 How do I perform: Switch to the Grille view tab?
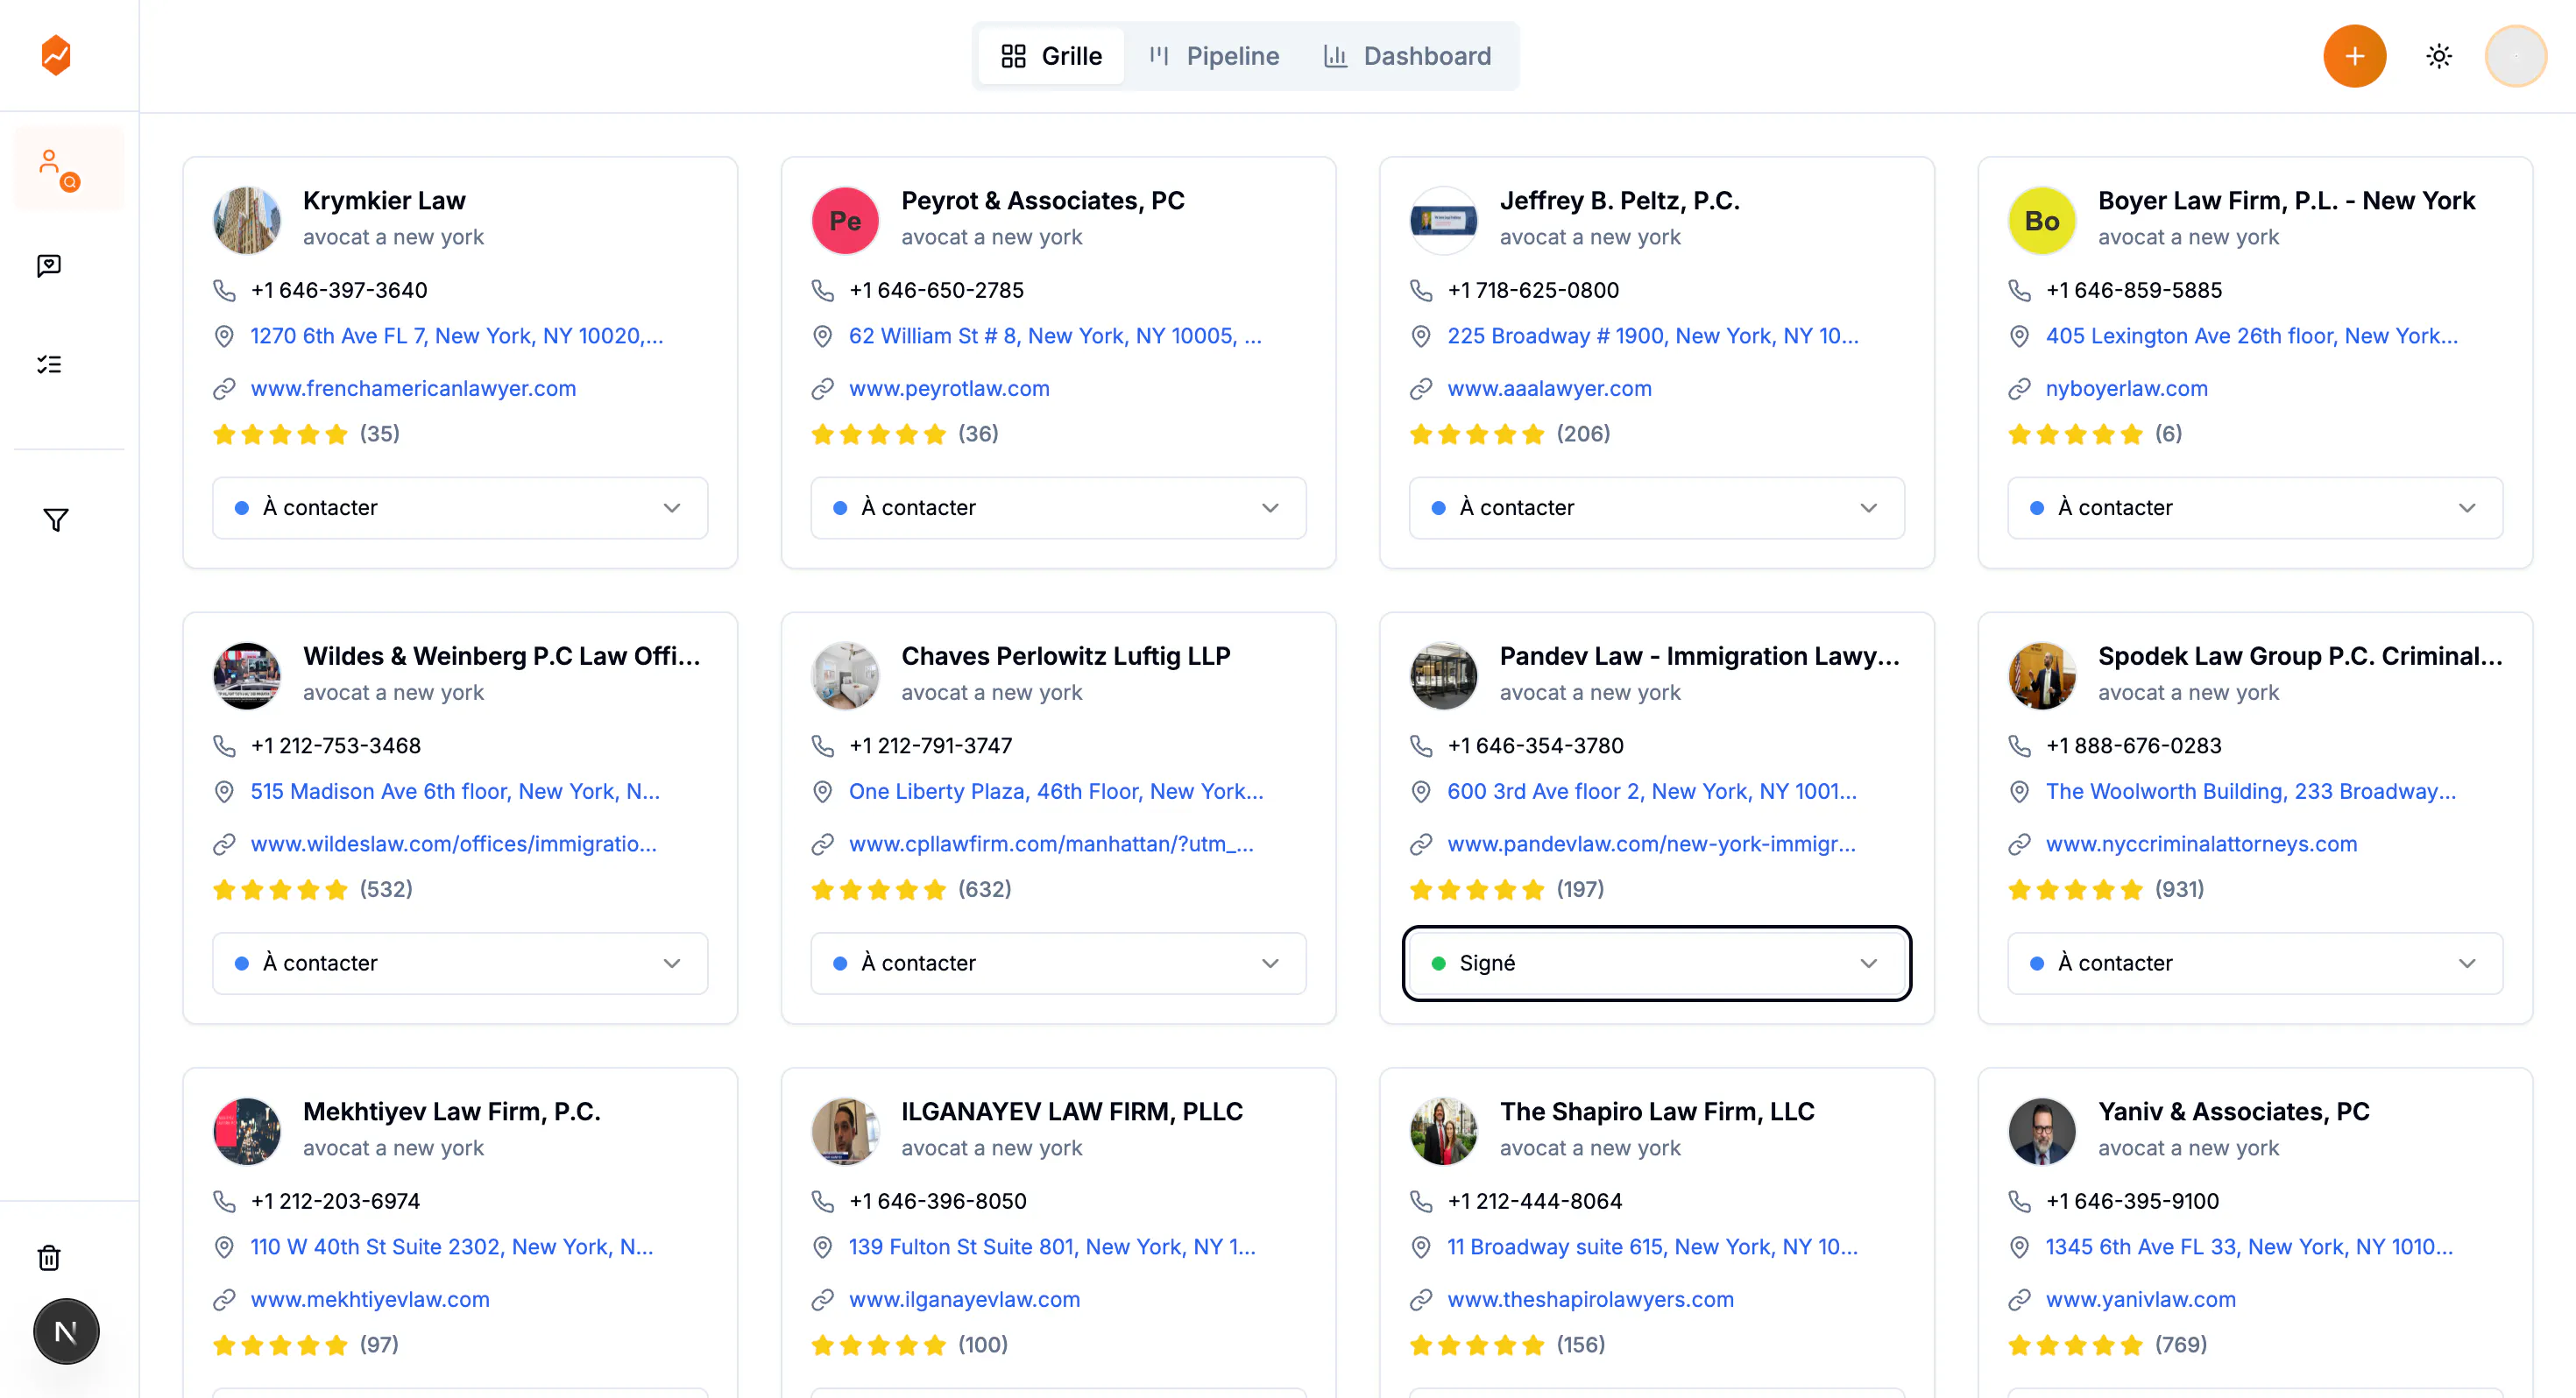tap(1051, 56)
